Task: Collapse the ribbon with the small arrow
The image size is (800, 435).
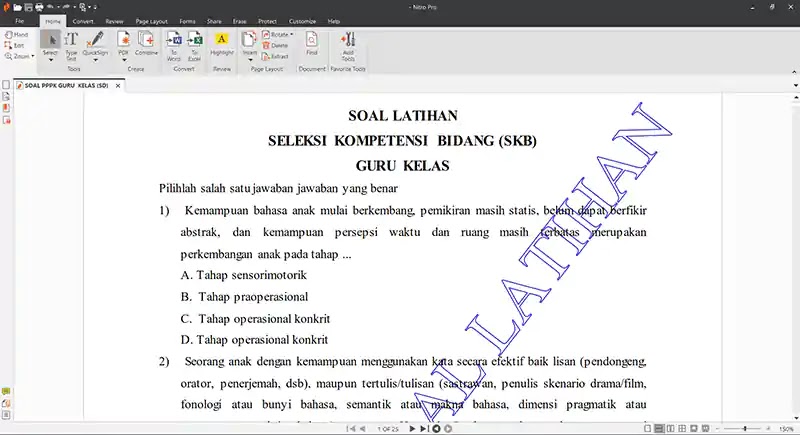Action: tap(794, 72)
